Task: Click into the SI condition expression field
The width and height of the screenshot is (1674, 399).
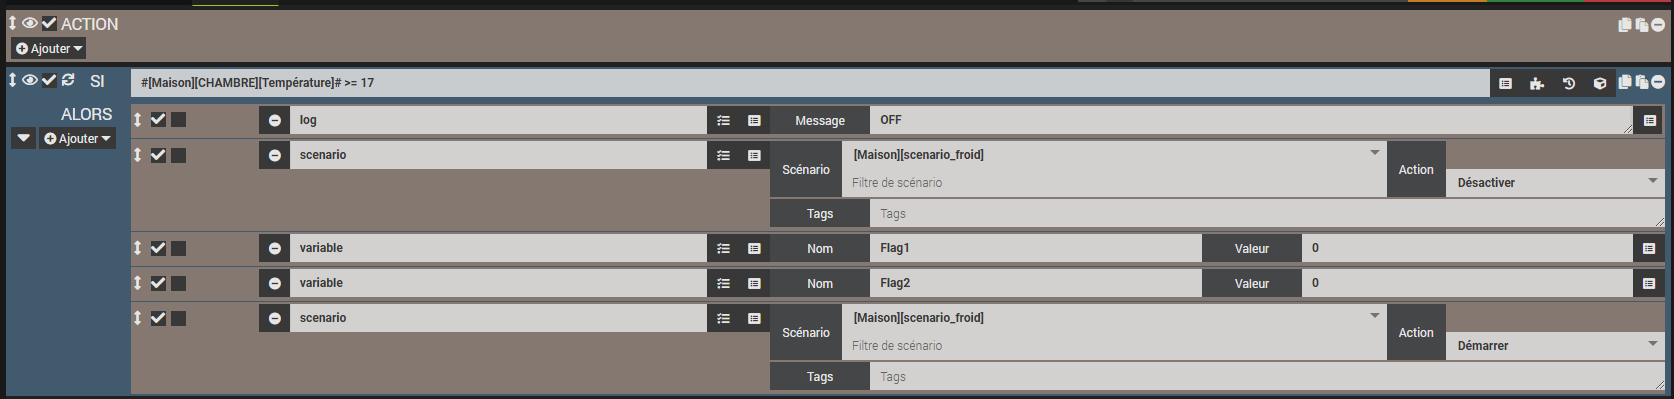Action: pos(810,83)
